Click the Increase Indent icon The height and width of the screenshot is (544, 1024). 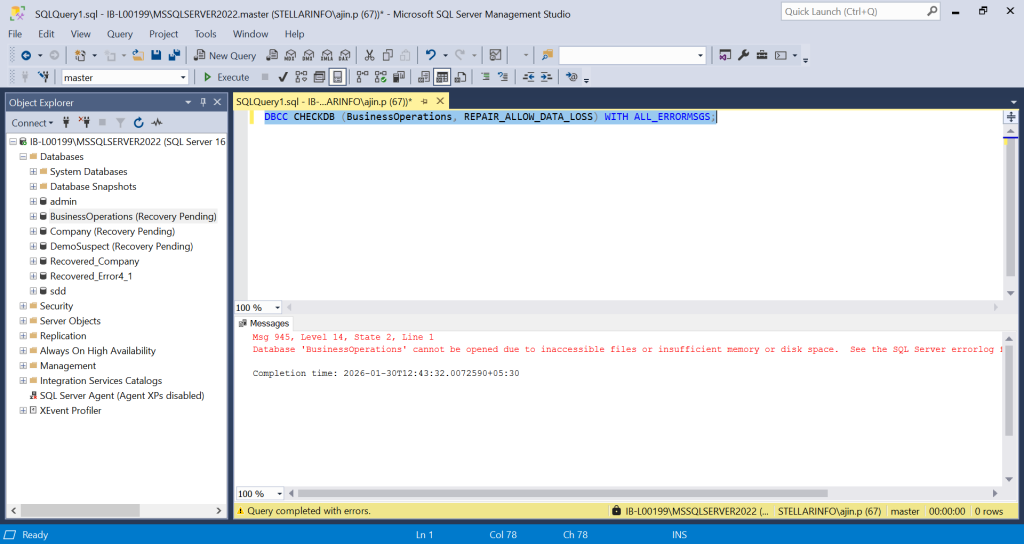(547, 77)
